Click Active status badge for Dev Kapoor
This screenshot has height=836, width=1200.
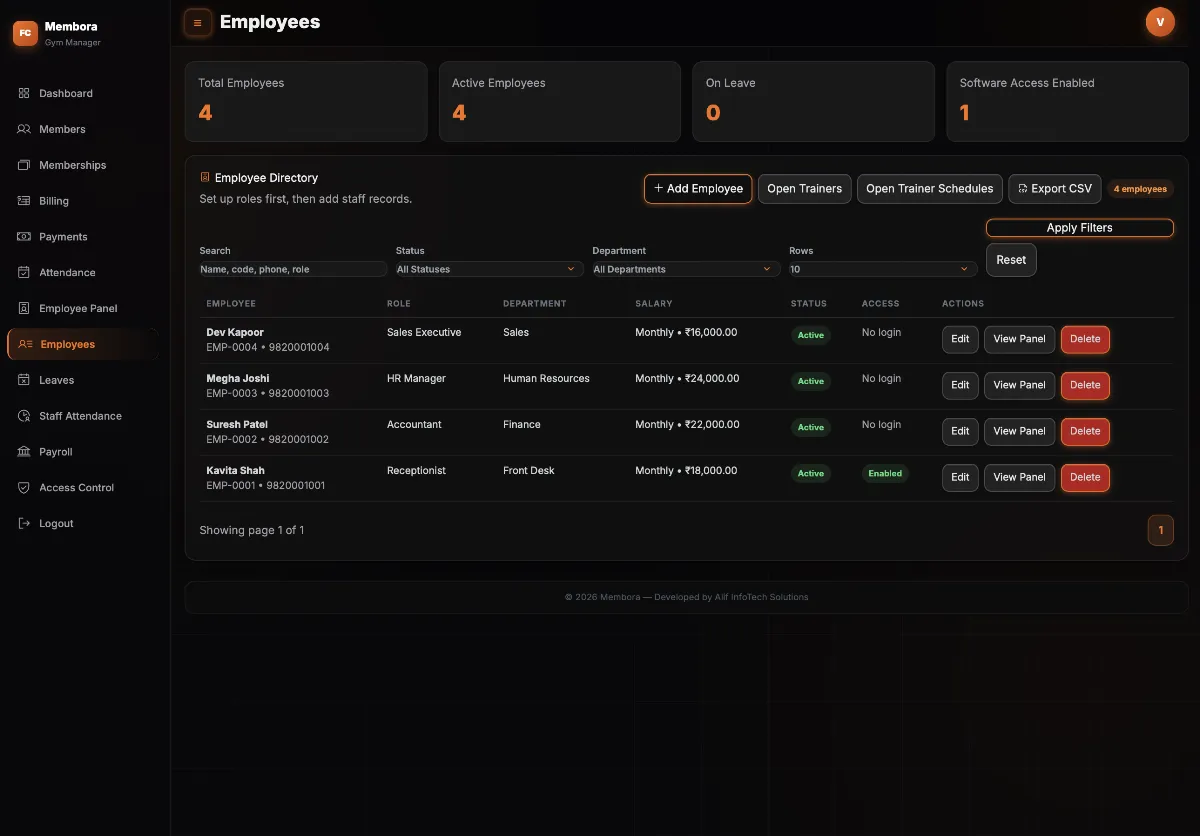pyautogui.click(x=811, y=335)
